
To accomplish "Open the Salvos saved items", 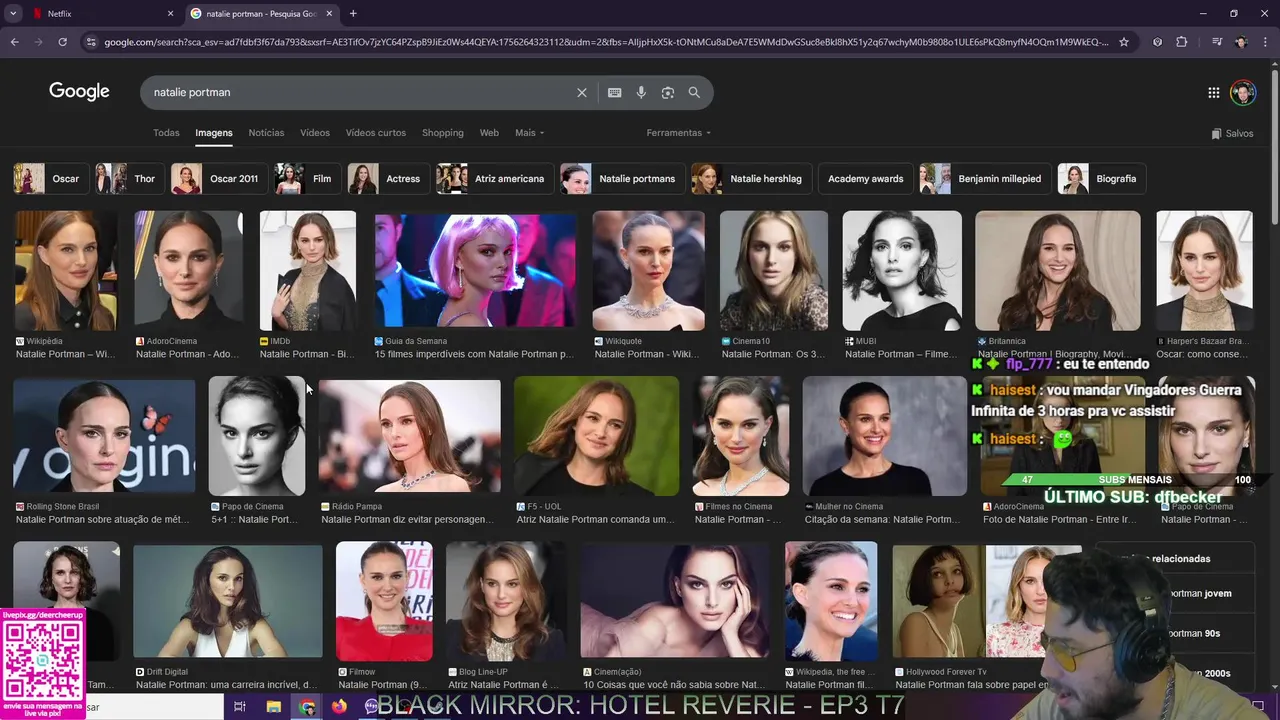I will (1232, 133).
